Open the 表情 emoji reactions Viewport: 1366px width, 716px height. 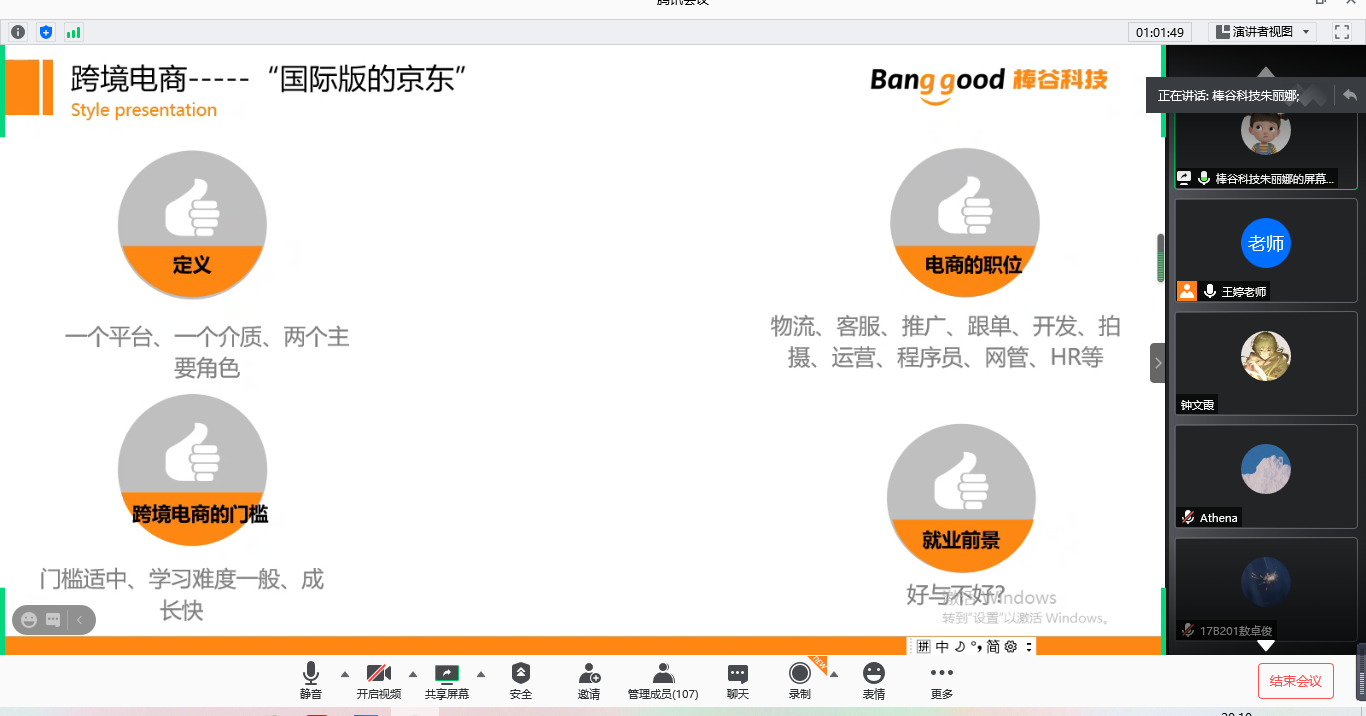(x=874, y=680)
